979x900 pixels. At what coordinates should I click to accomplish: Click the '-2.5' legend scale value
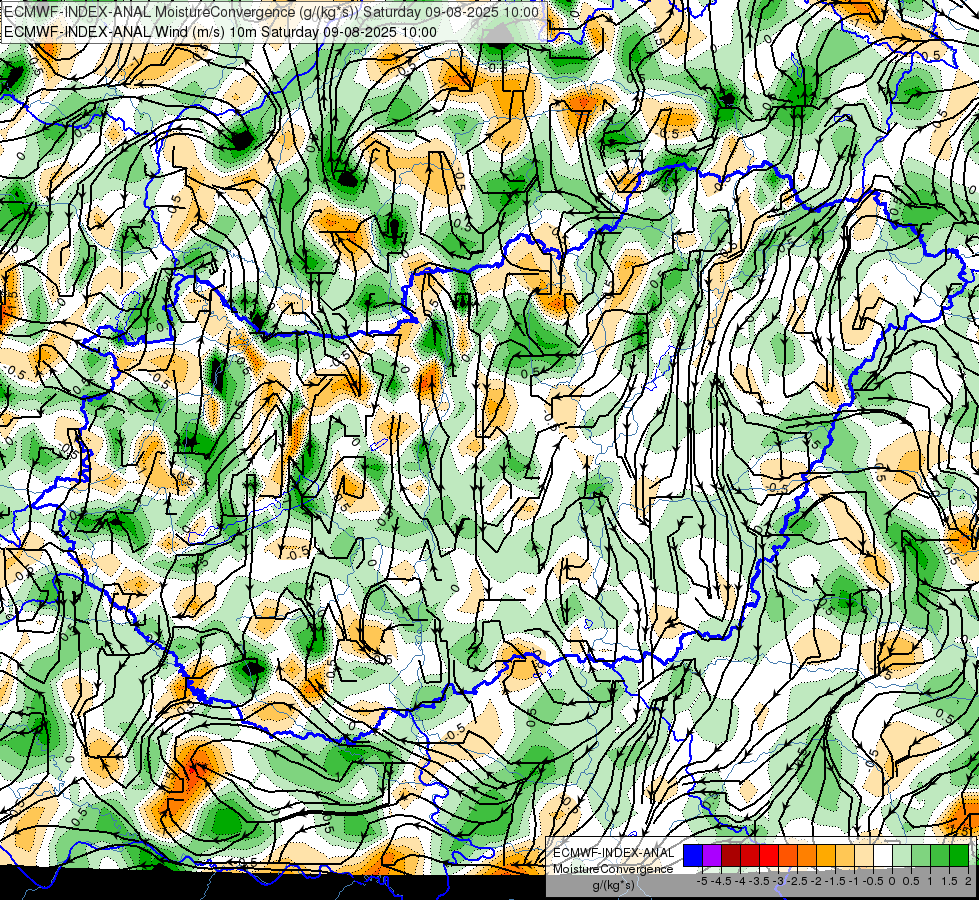(797, 881)
